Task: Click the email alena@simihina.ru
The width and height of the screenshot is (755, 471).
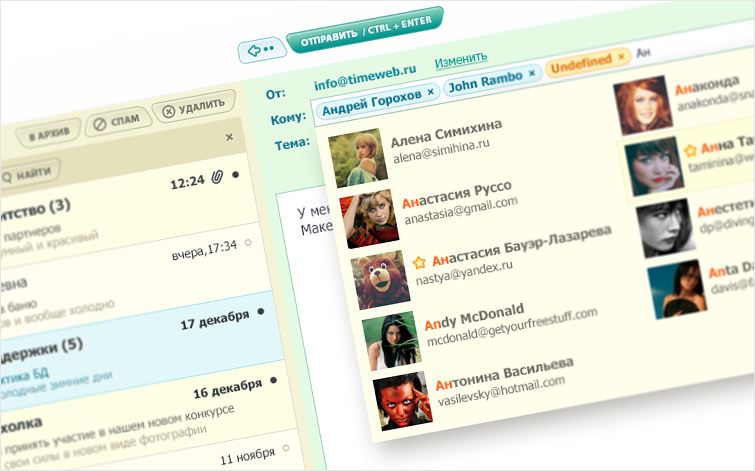Action: [441, 151]
